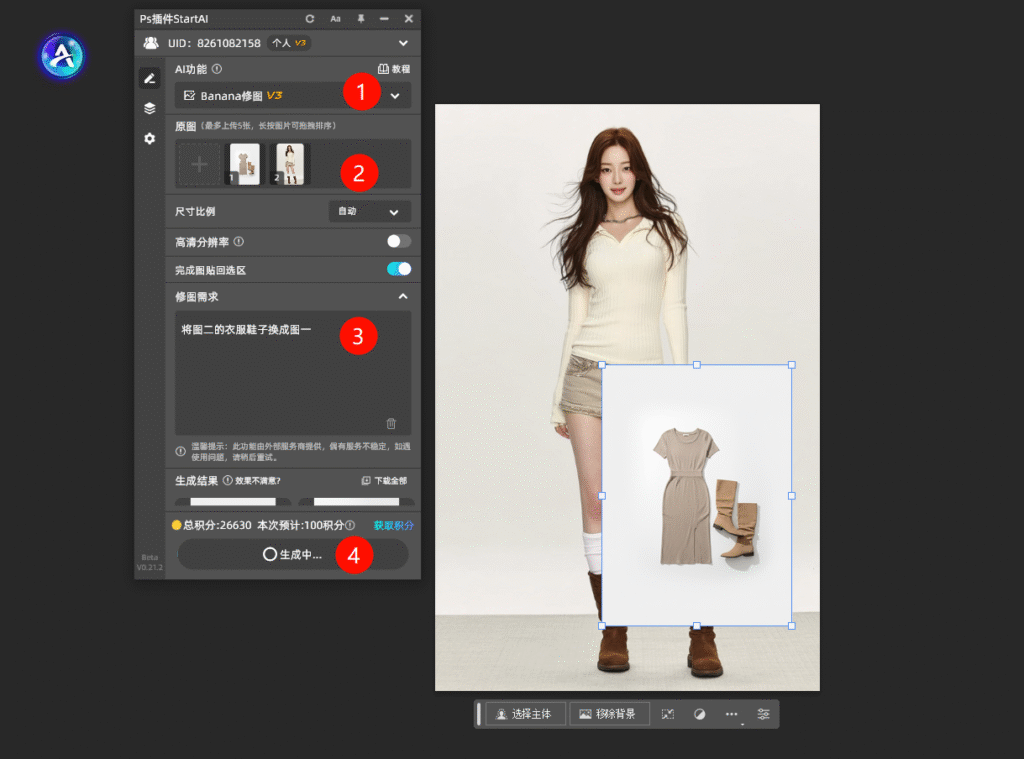This screenshot has width=1024, height=759.
Task: Click the 获取积分 link
Action: (x=393, y=525)
